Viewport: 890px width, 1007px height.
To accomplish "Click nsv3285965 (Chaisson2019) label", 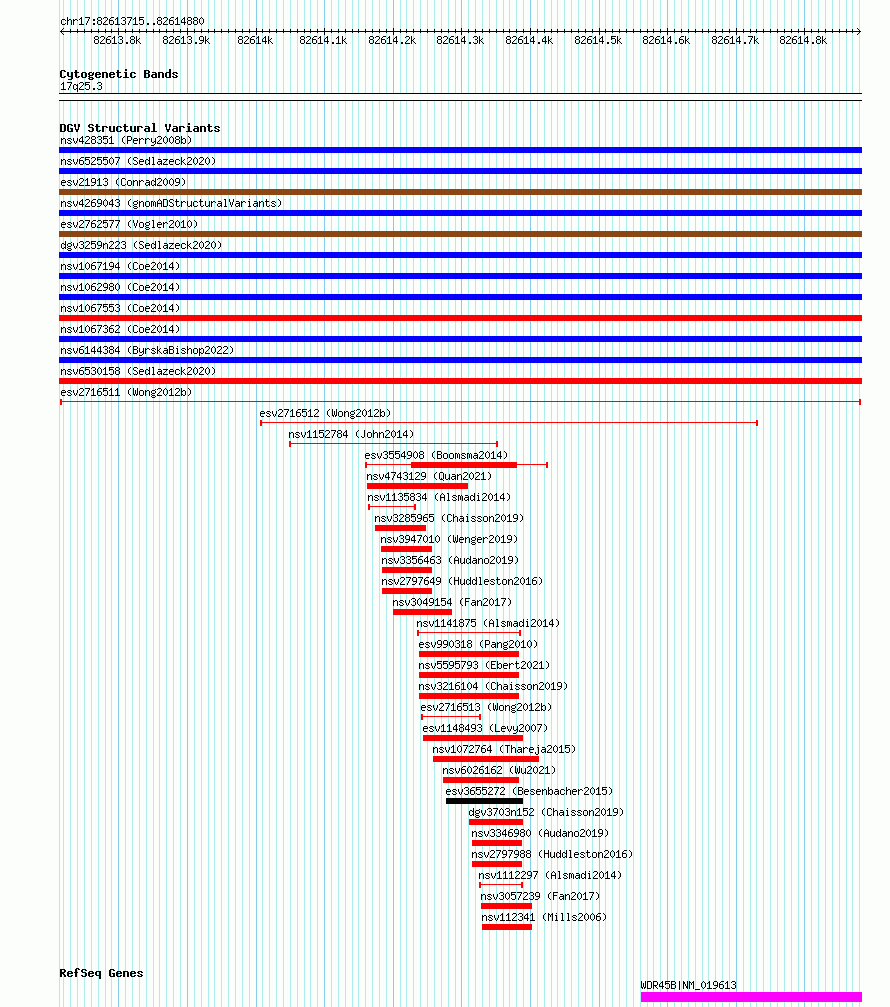I will coord(449,518).
